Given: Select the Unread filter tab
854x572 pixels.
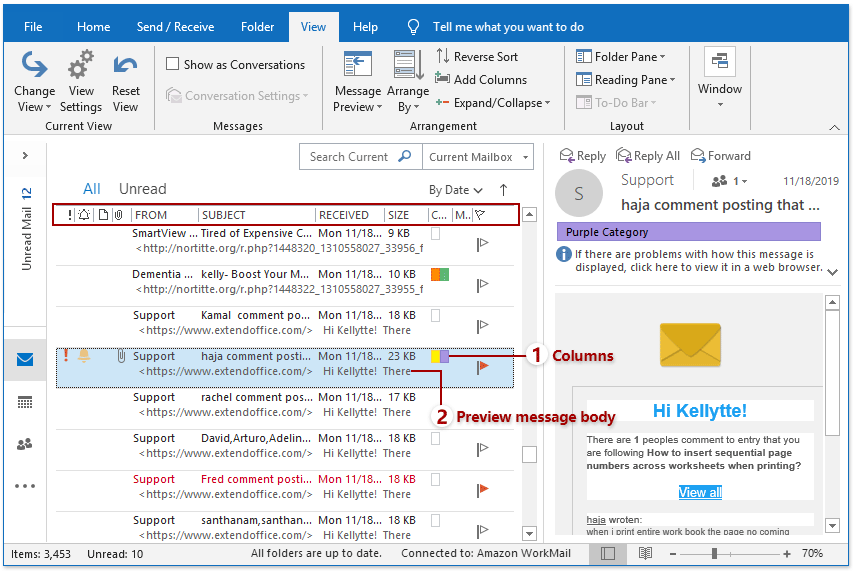Looking at the screenshot, I should 142,189.
